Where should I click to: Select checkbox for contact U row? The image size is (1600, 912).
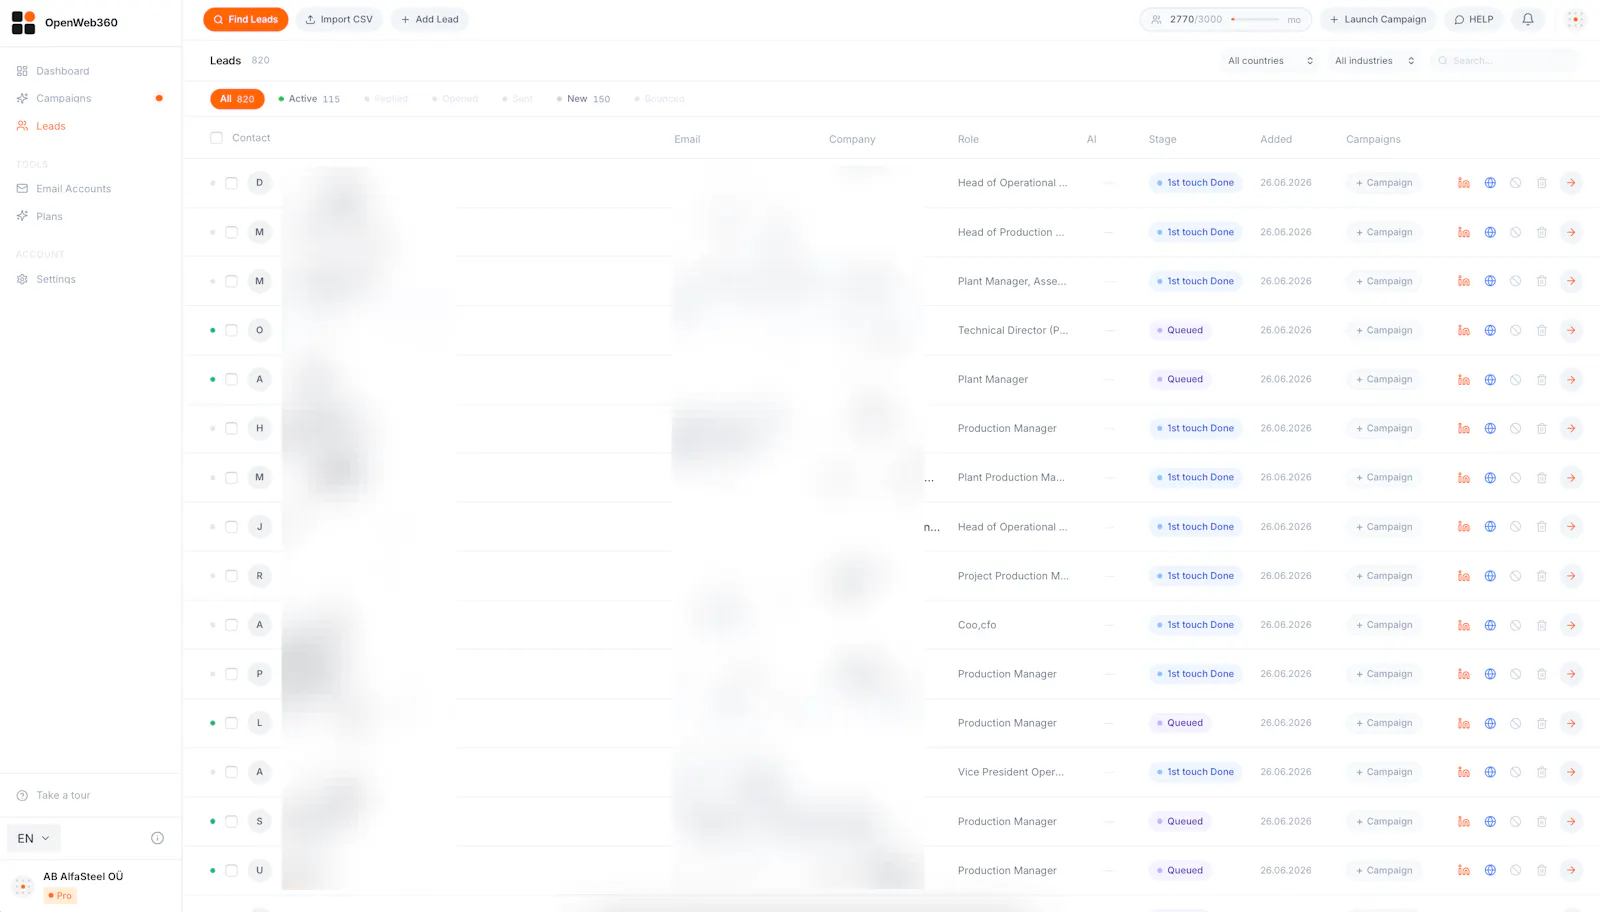(231, 870)
